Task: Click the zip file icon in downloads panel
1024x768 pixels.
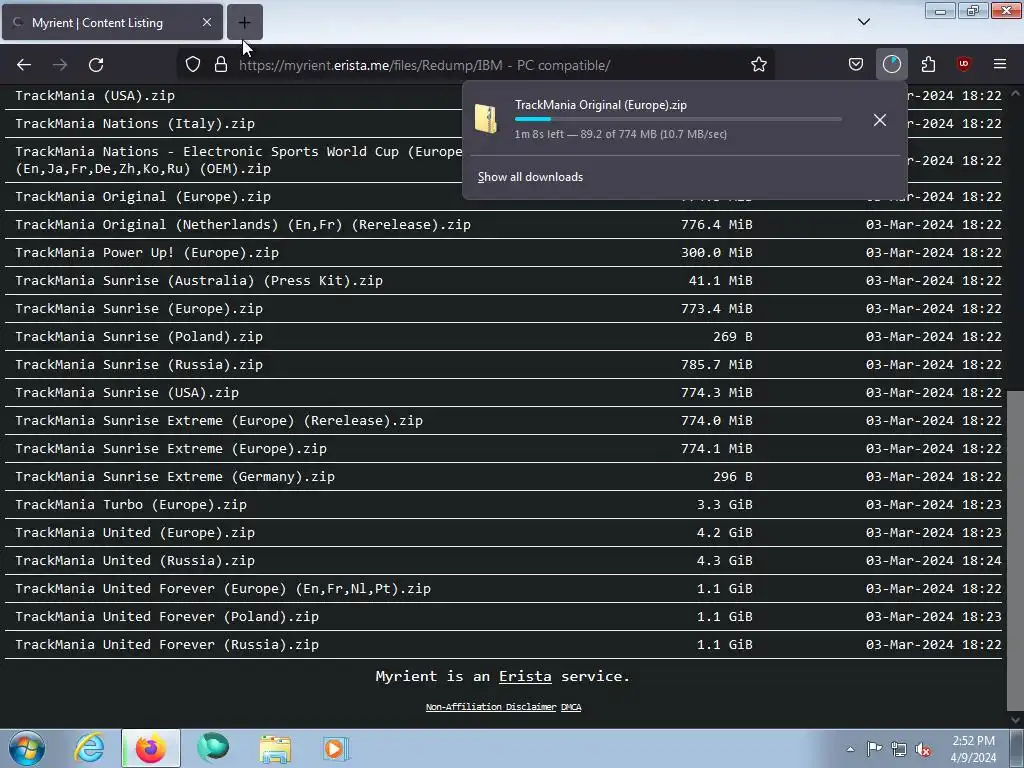Action: coord(486,119)
